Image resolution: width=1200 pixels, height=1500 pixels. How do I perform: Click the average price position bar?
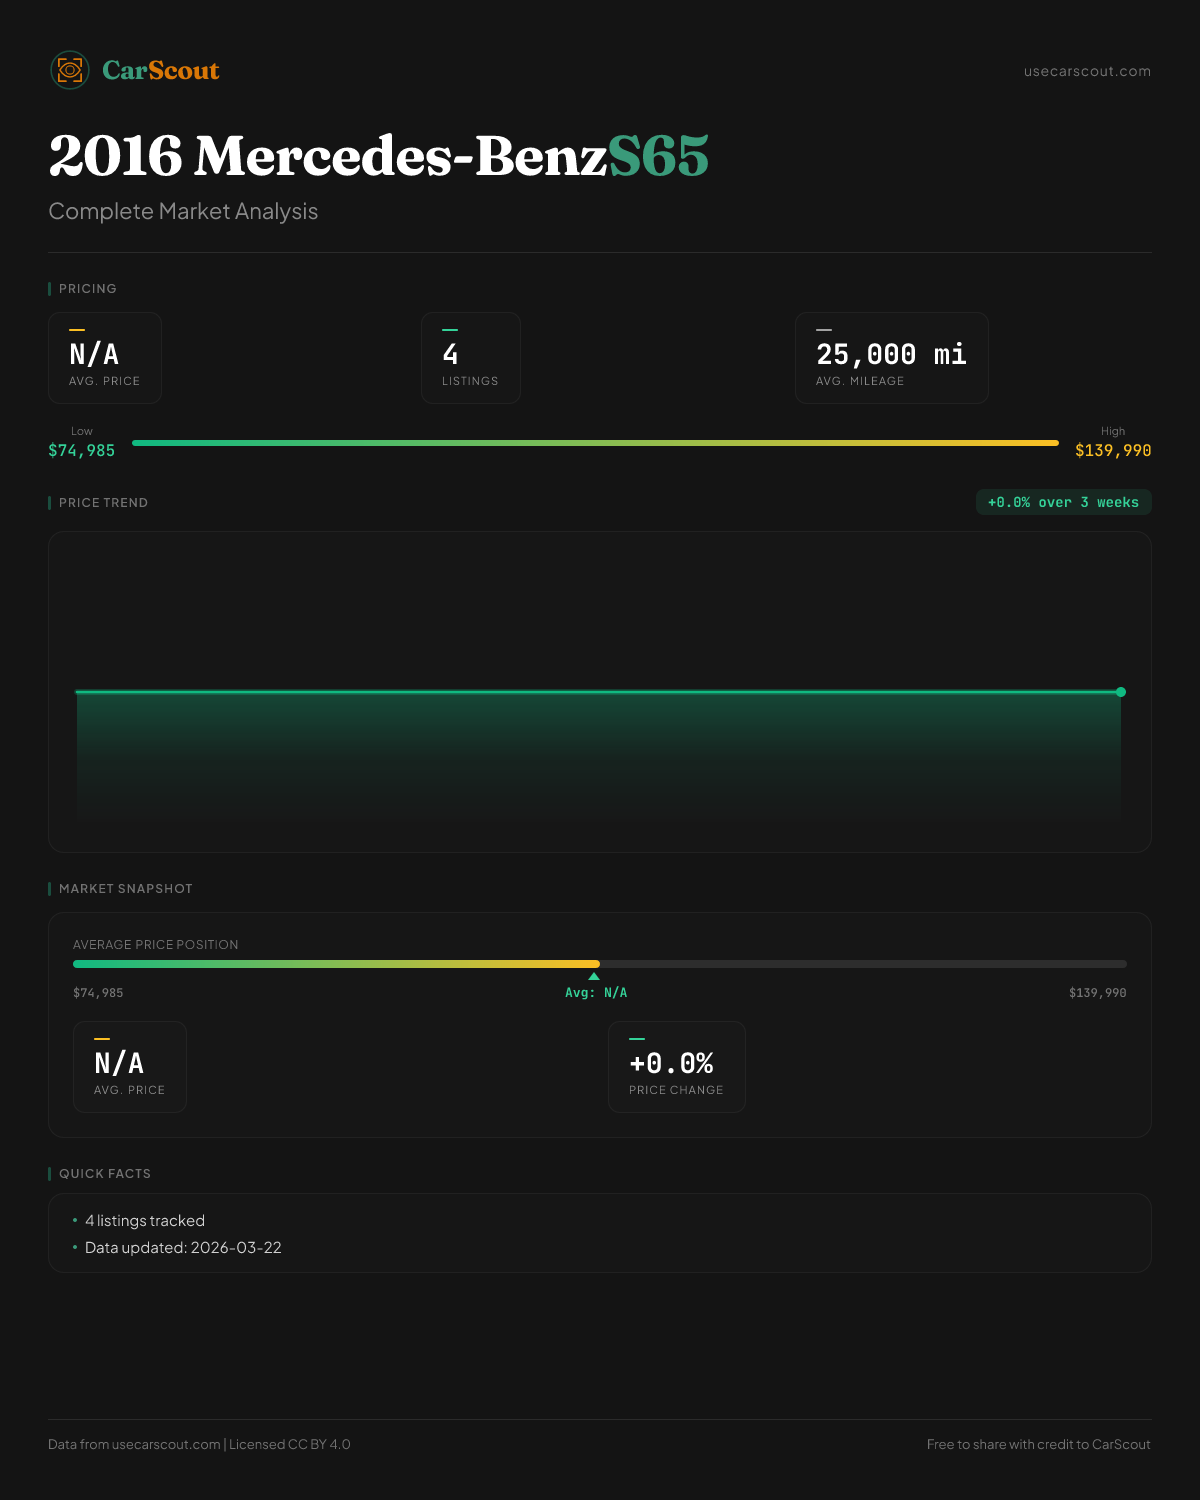(x=600, y=964)
